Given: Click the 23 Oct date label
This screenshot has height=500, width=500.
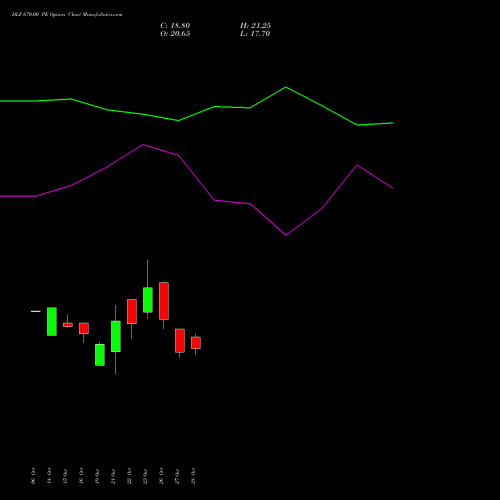Looking at the screenshot, I should (145, 476).
